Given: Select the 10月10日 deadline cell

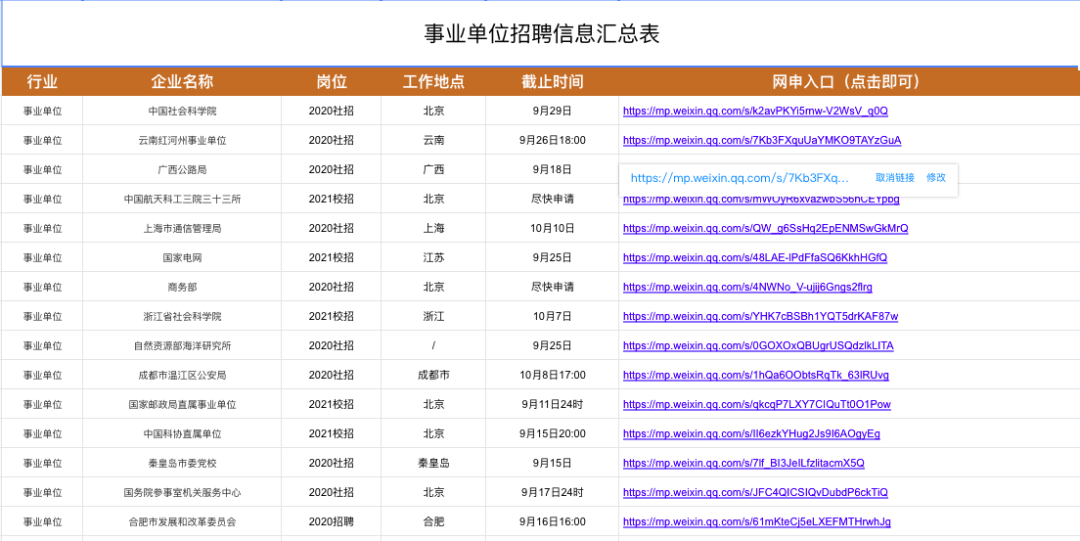Looking at the screenshot, I should click(x=552, y=228).
